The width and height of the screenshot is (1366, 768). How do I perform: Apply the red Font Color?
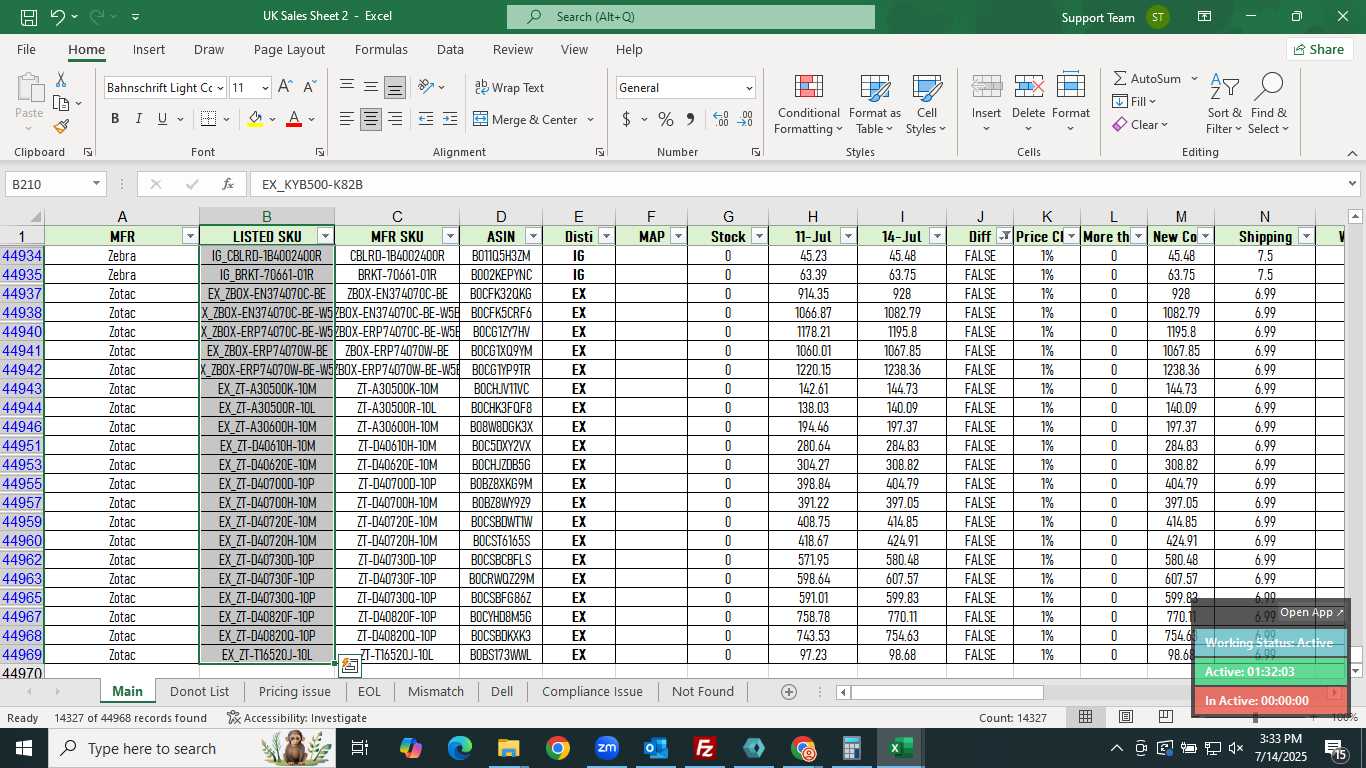294,119
